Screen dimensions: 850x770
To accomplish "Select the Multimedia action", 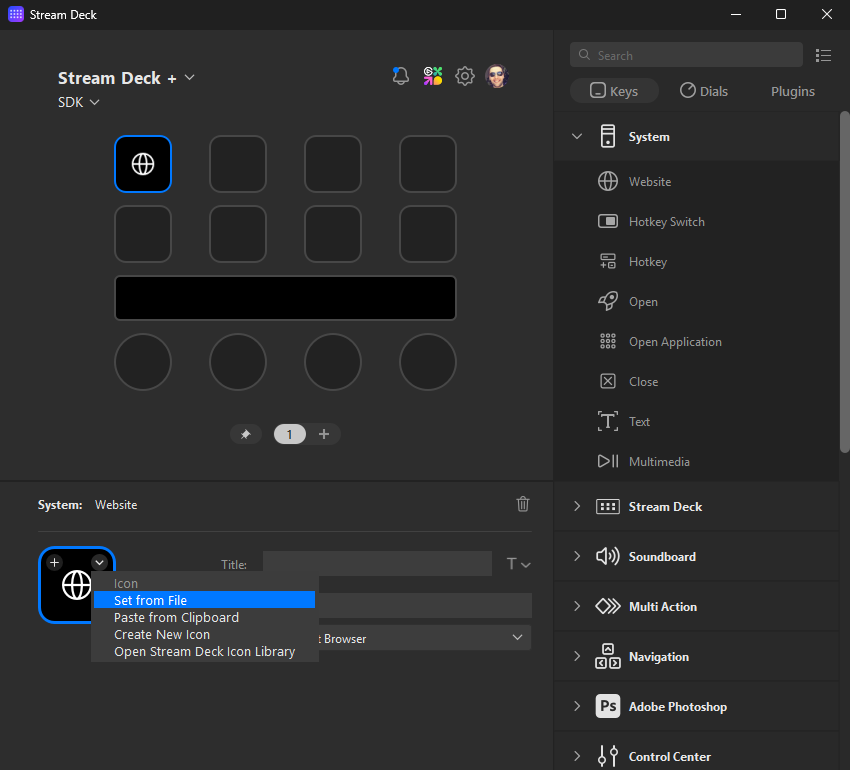I will [658, 462].
